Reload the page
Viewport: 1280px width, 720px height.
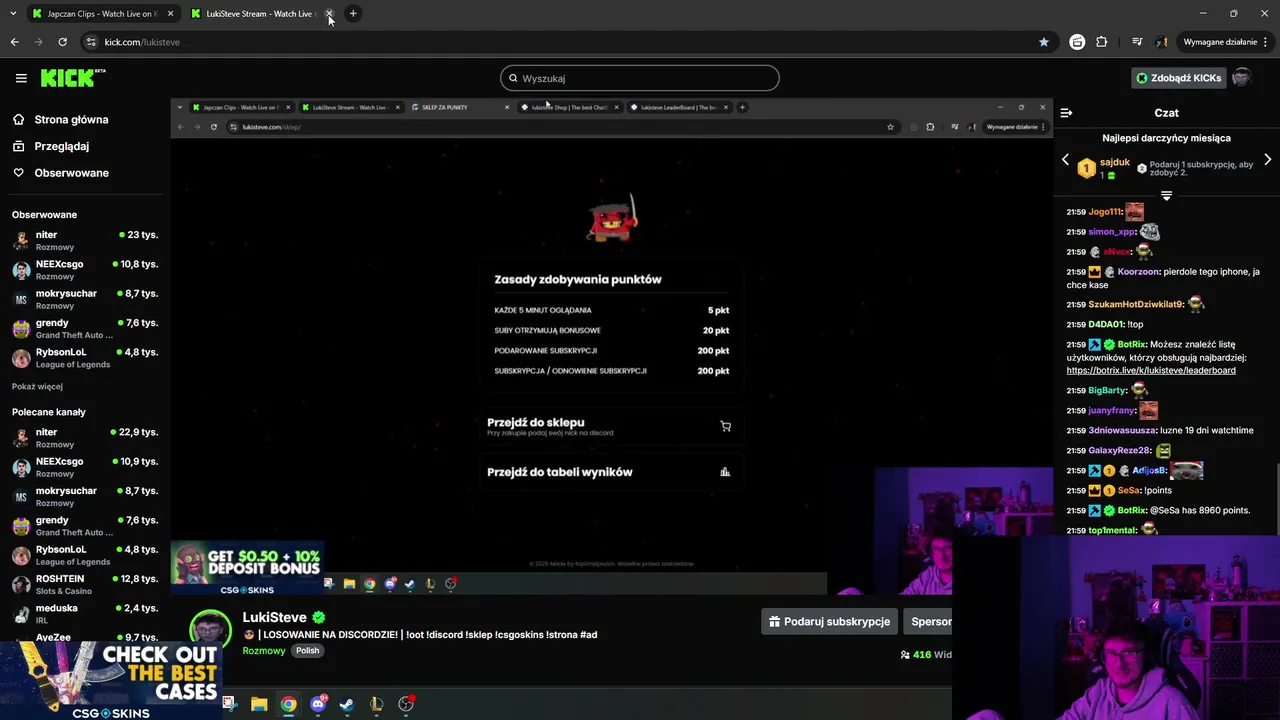click(62, 42)
